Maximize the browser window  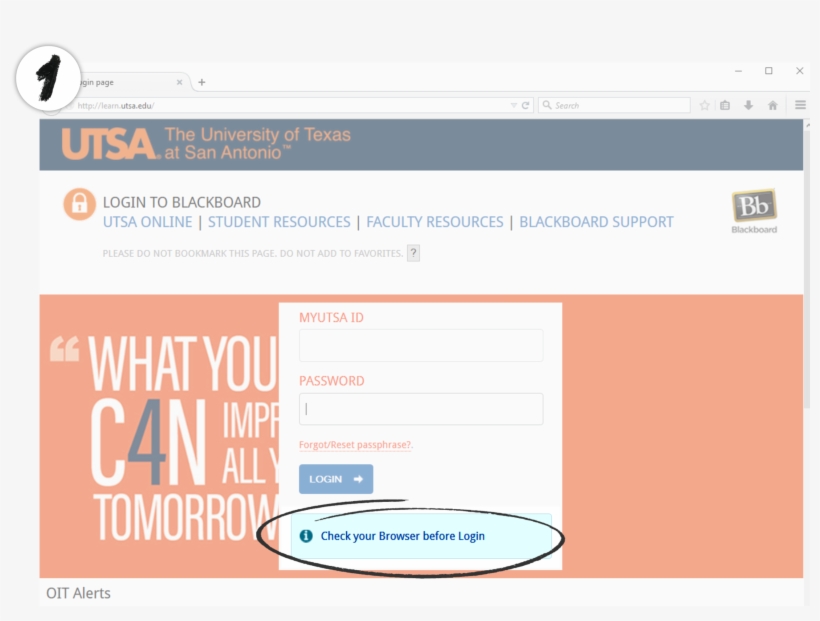coord(769,71)
